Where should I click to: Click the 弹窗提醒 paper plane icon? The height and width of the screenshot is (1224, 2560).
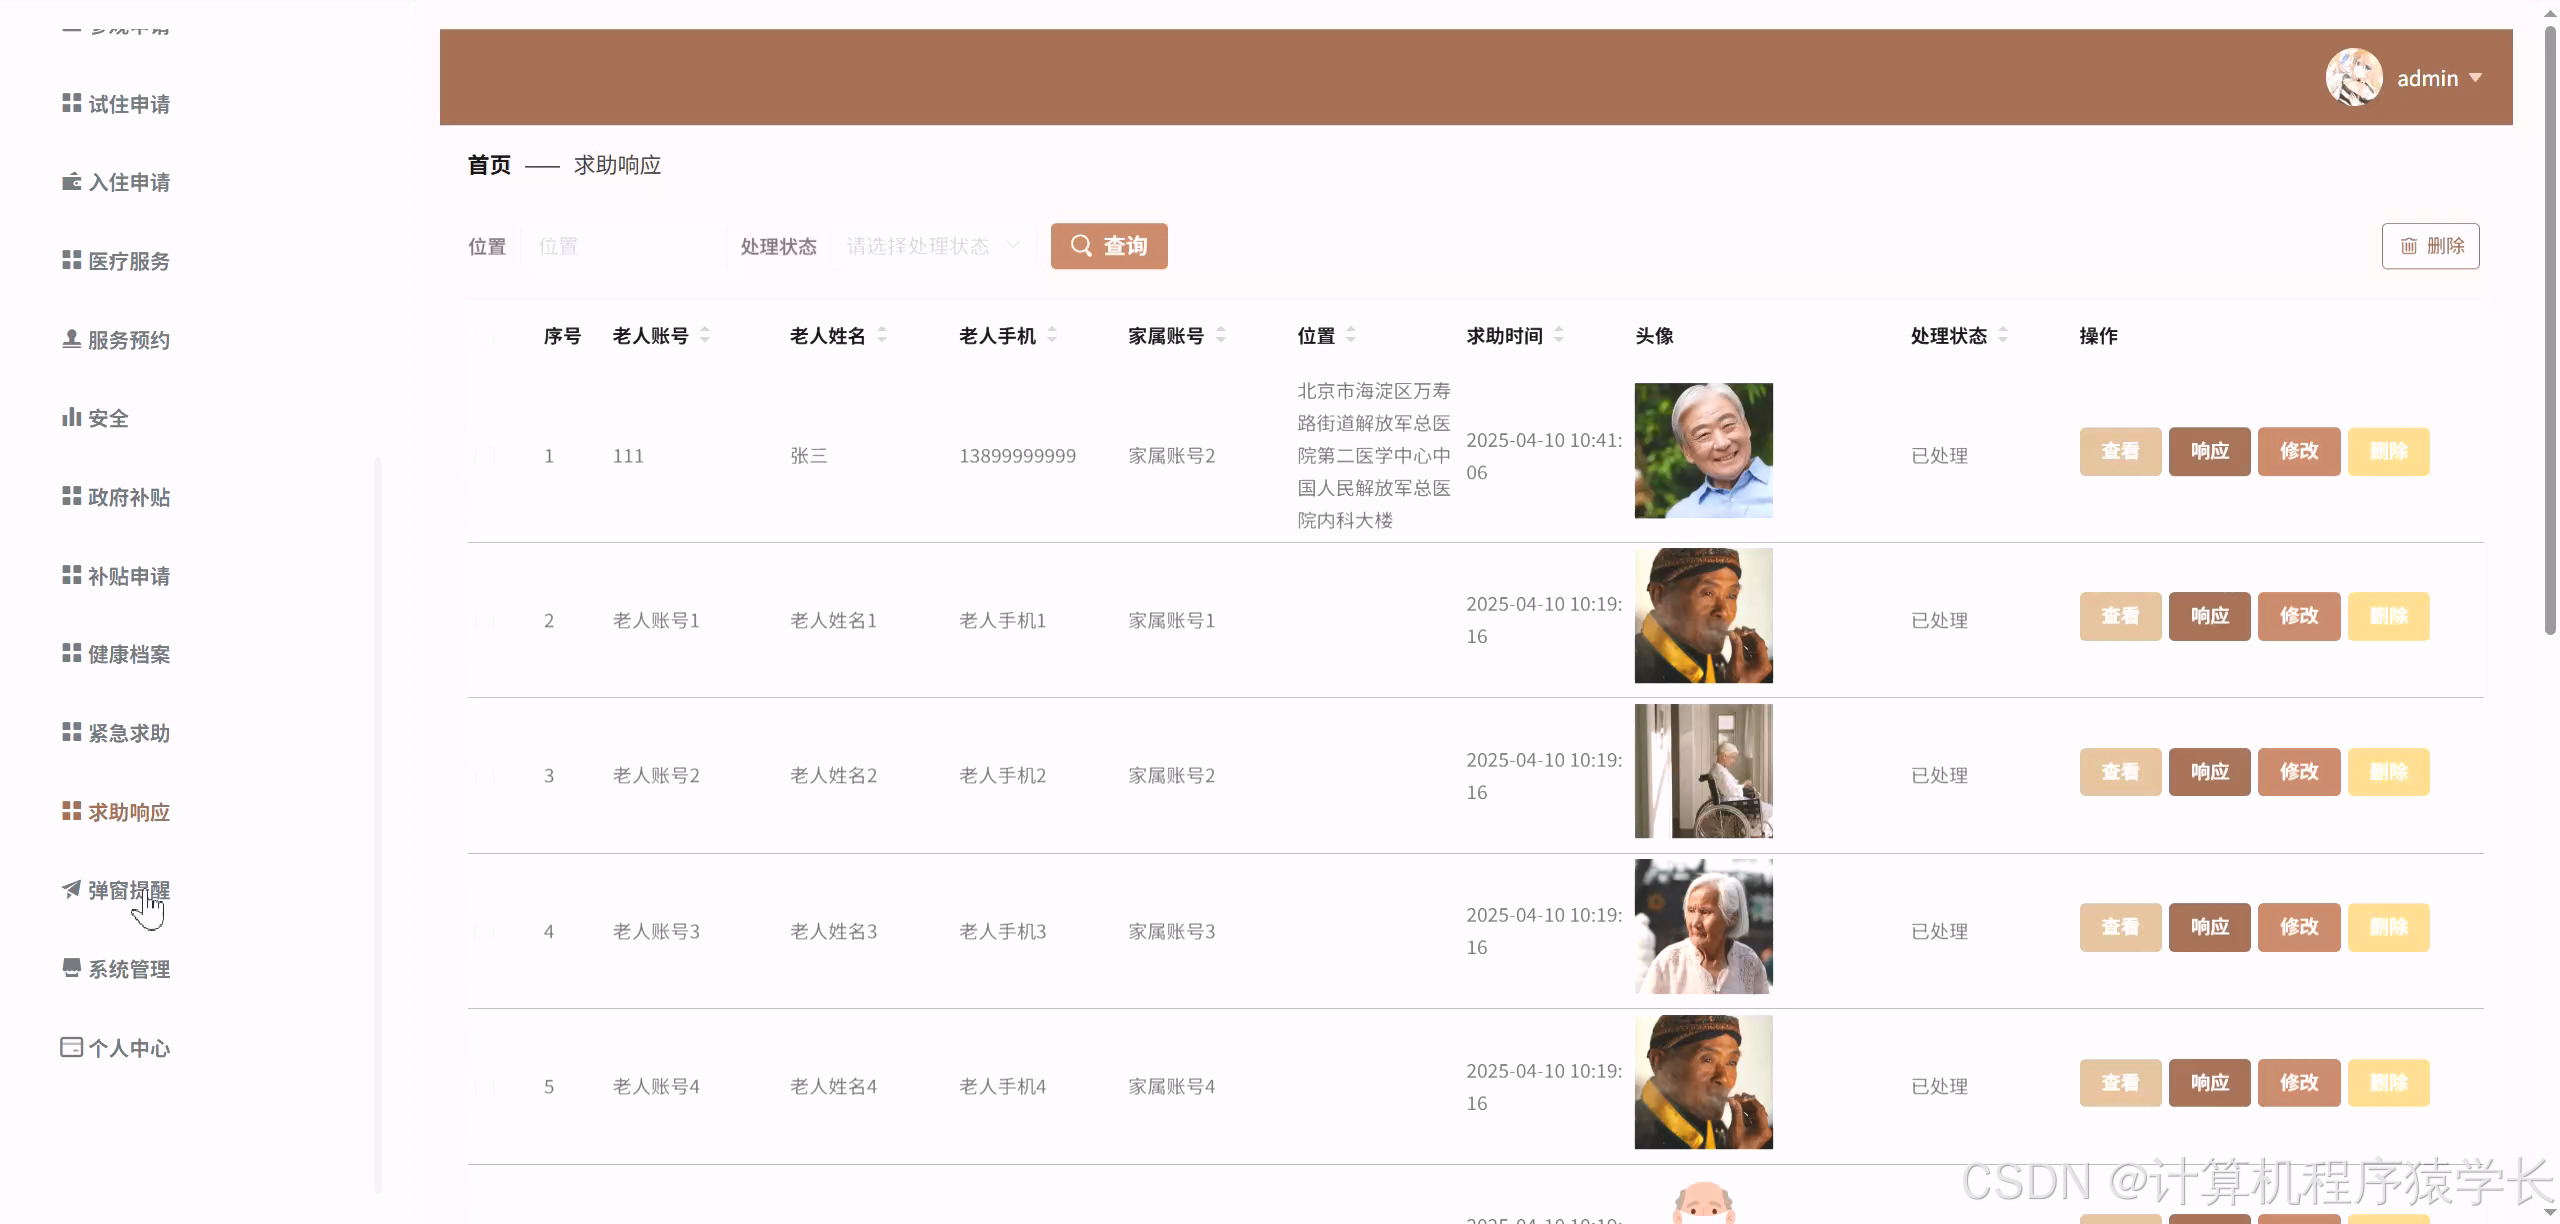point(71,889)
